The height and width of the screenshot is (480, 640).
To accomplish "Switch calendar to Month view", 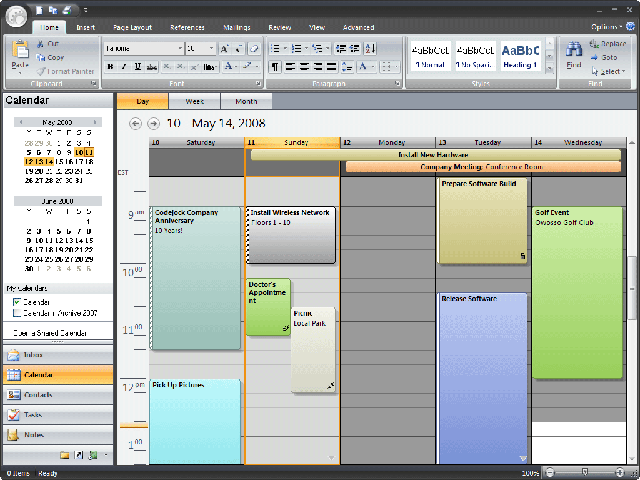I will 246,101.
